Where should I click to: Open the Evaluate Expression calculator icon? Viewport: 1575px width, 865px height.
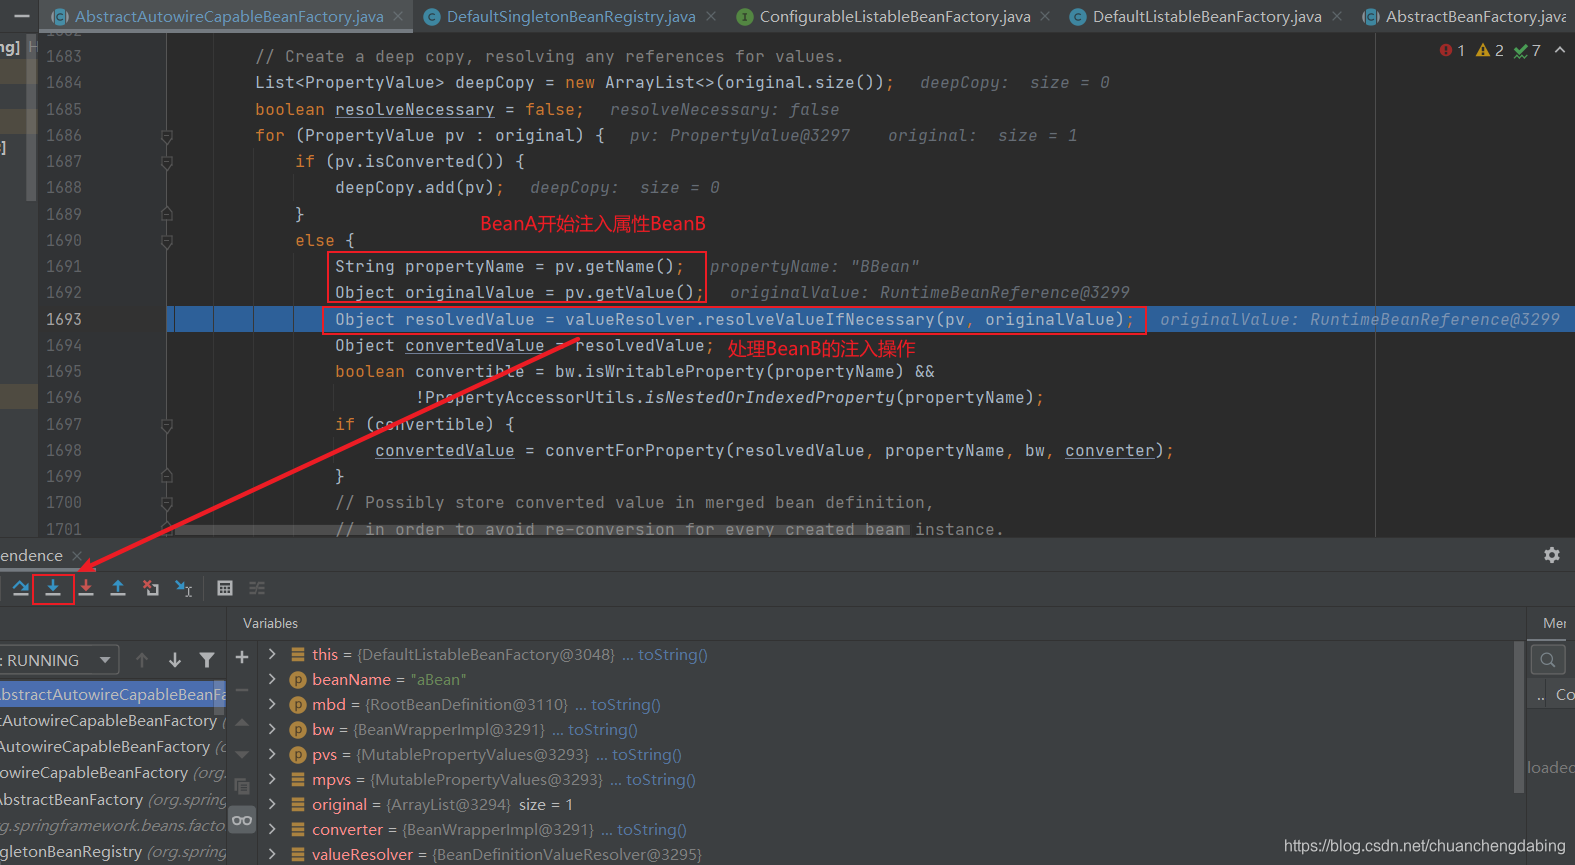pos(225,588)
